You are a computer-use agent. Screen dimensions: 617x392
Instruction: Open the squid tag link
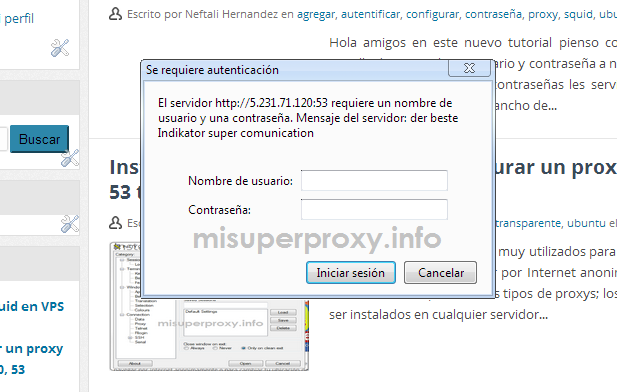578,15
